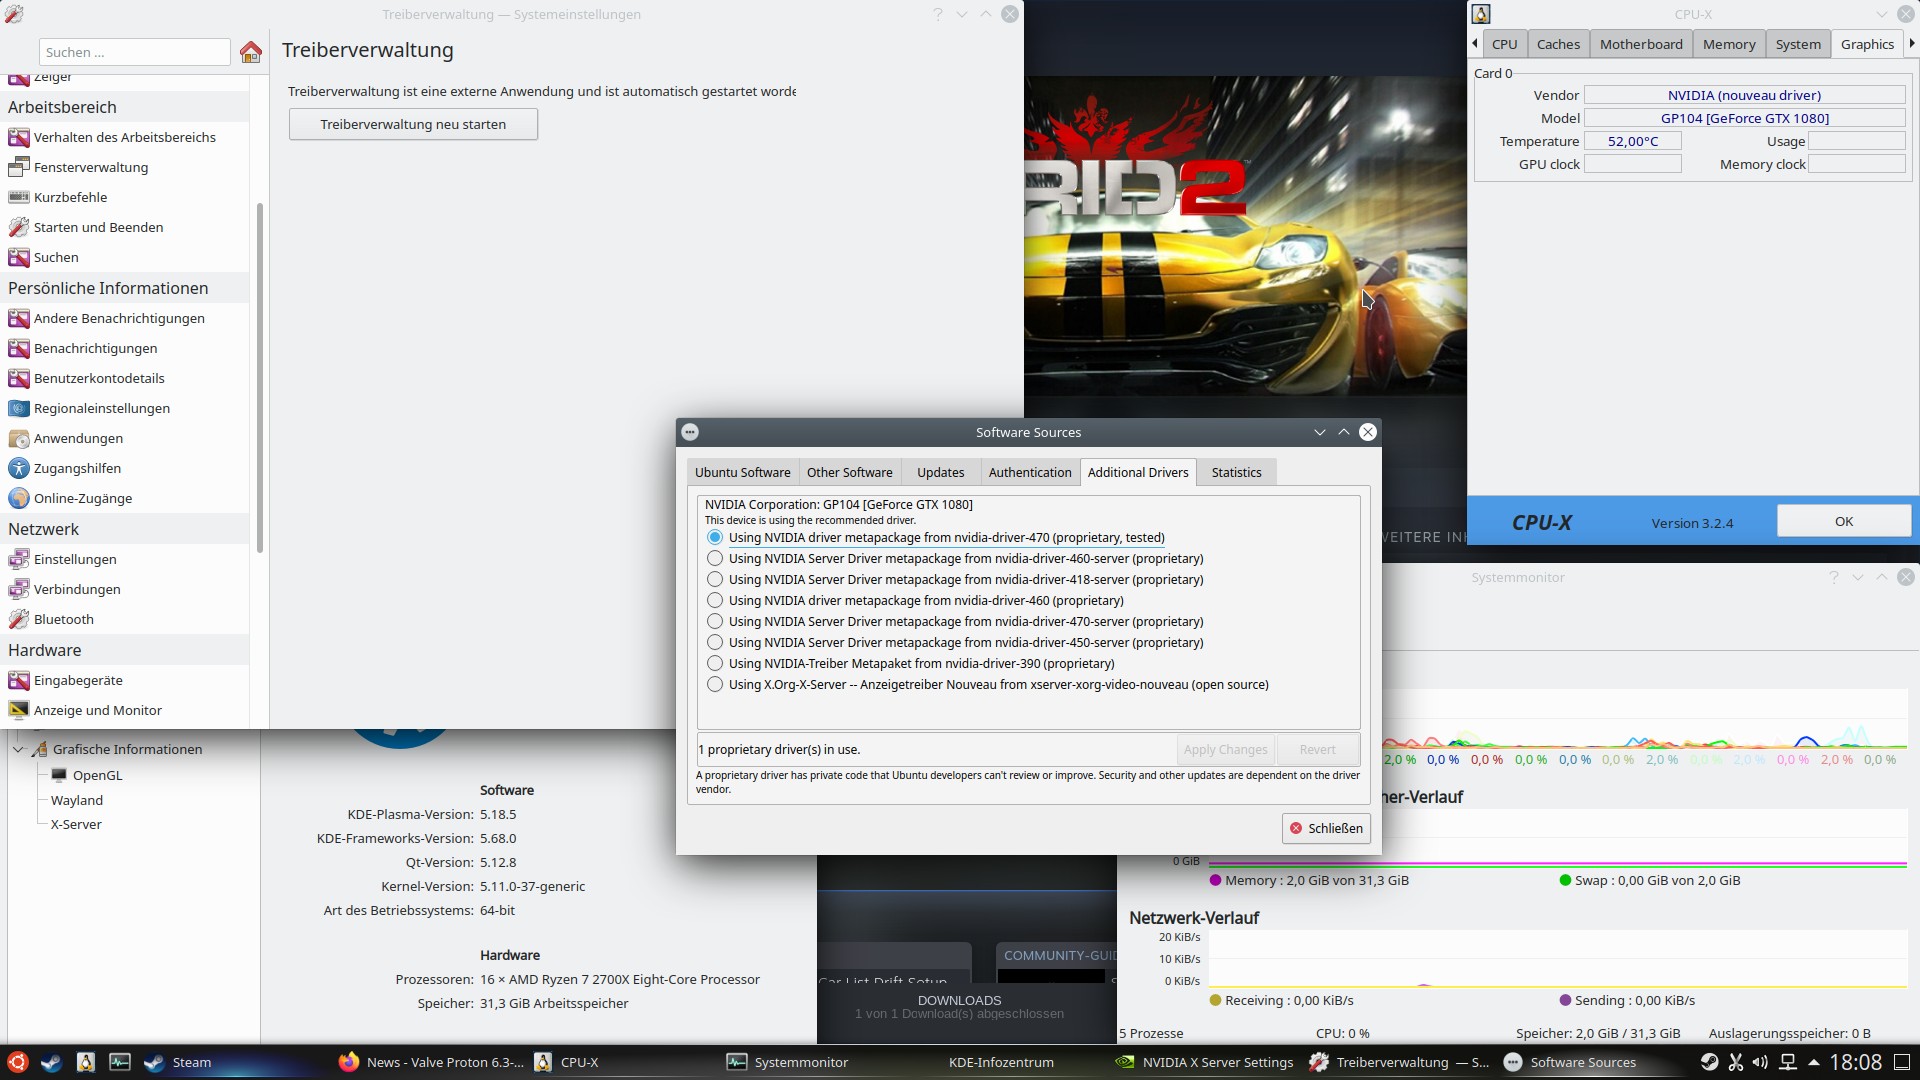Click the home icon beside the search field
Viewport: 1920px width, 1080px height.
[x=250, y=52]
